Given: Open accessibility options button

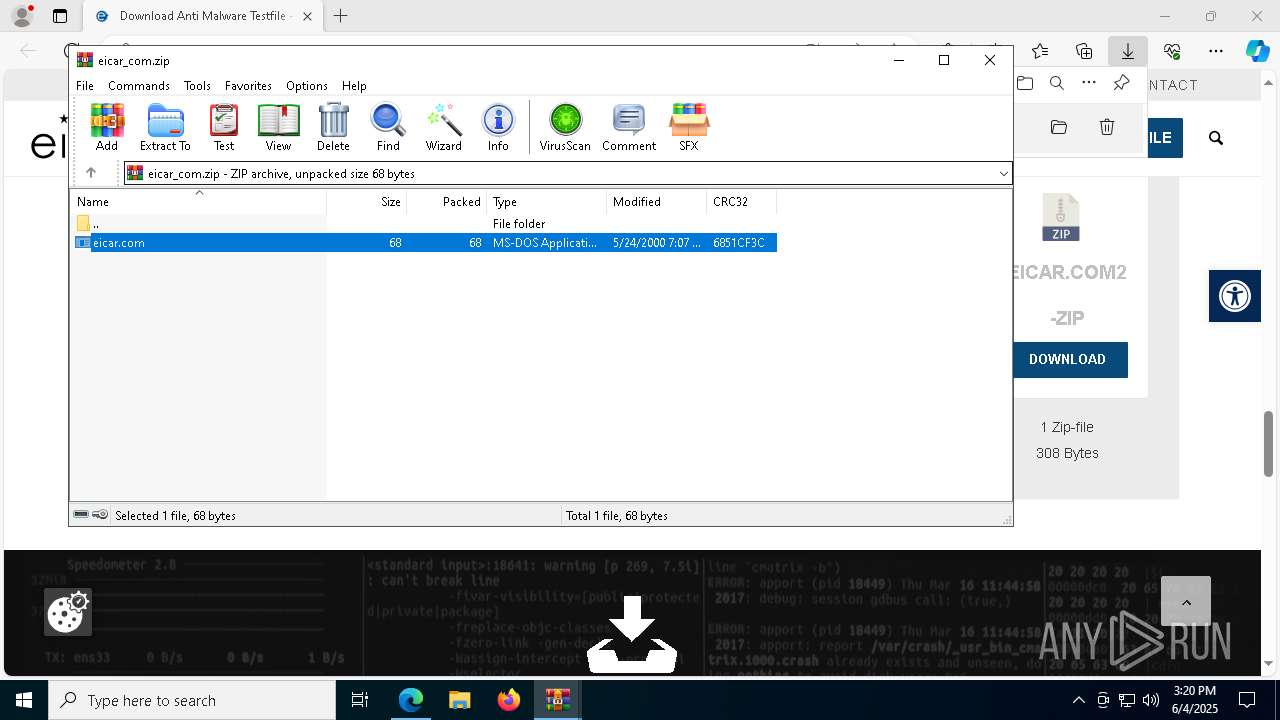Looking at the screenshot, I should (x=1235, y=296).
